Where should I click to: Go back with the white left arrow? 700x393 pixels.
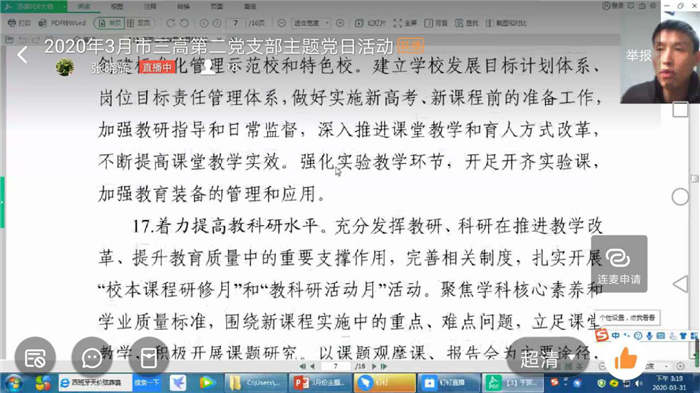(x=22, y=55)
